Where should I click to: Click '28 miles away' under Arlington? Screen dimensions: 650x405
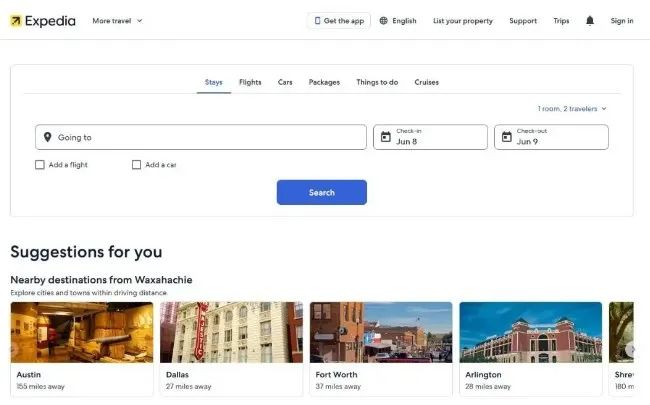point(488,386)
